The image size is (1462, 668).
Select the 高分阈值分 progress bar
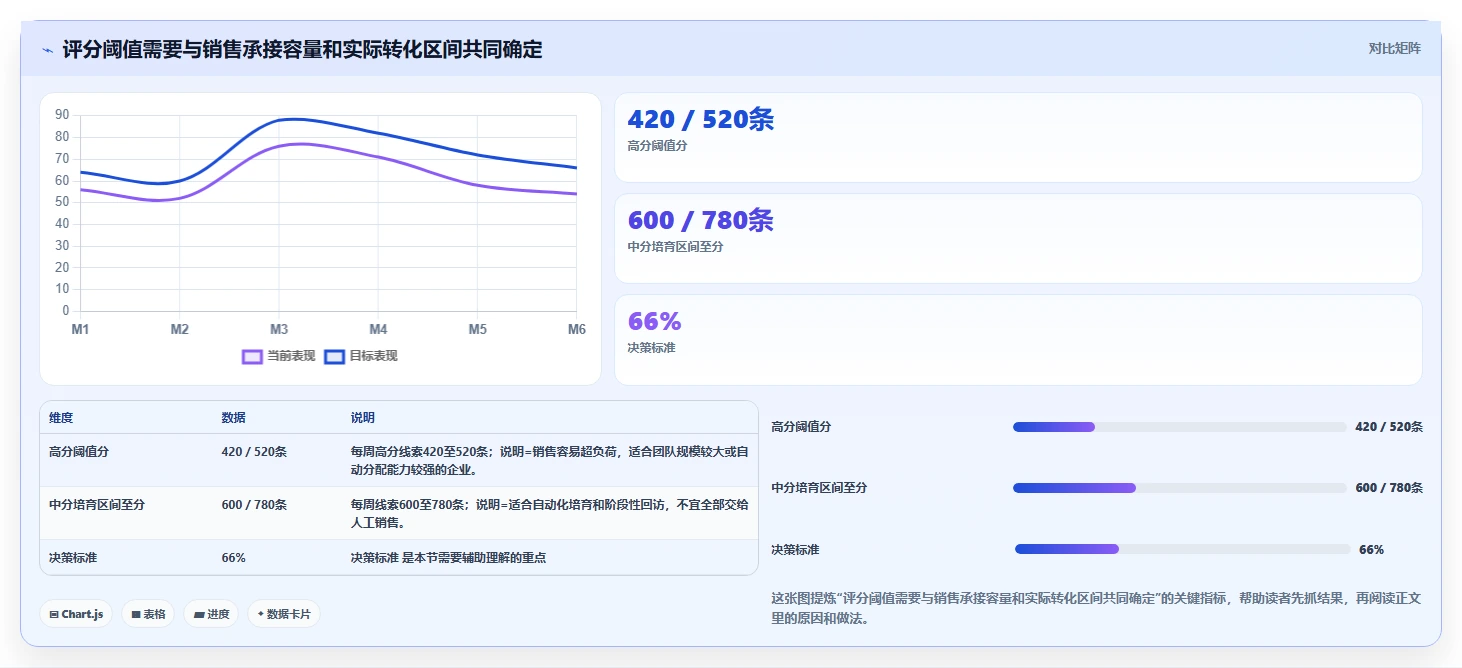coord(1180,427)
